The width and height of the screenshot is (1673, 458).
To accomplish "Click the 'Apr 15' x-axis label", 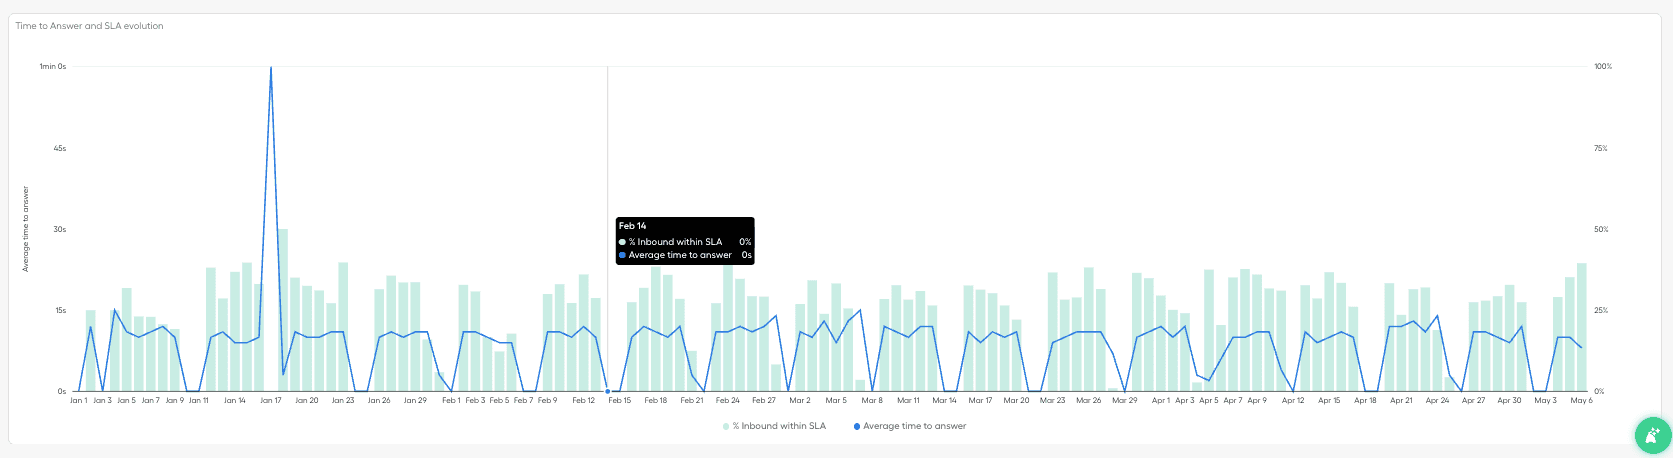I will click(x=1329, y=400).
